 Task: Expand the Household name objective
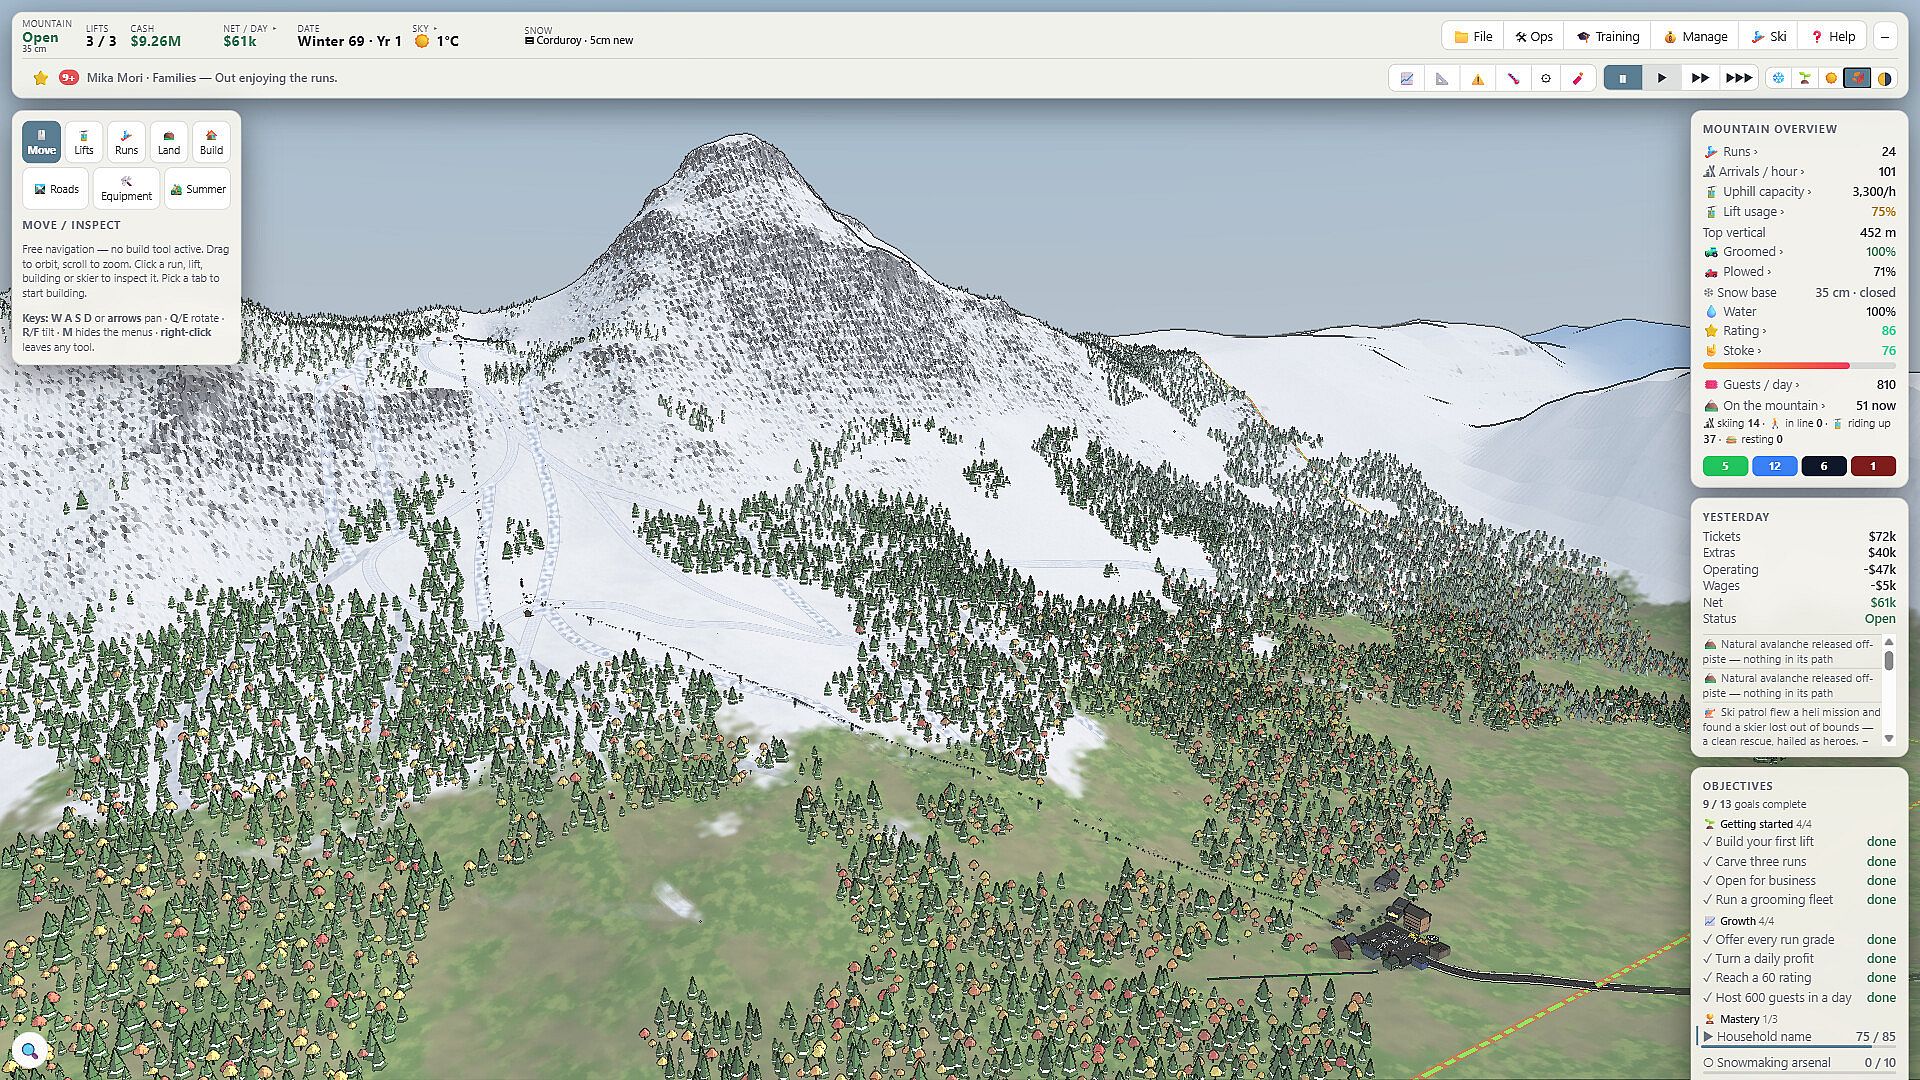point(1799,1037)
